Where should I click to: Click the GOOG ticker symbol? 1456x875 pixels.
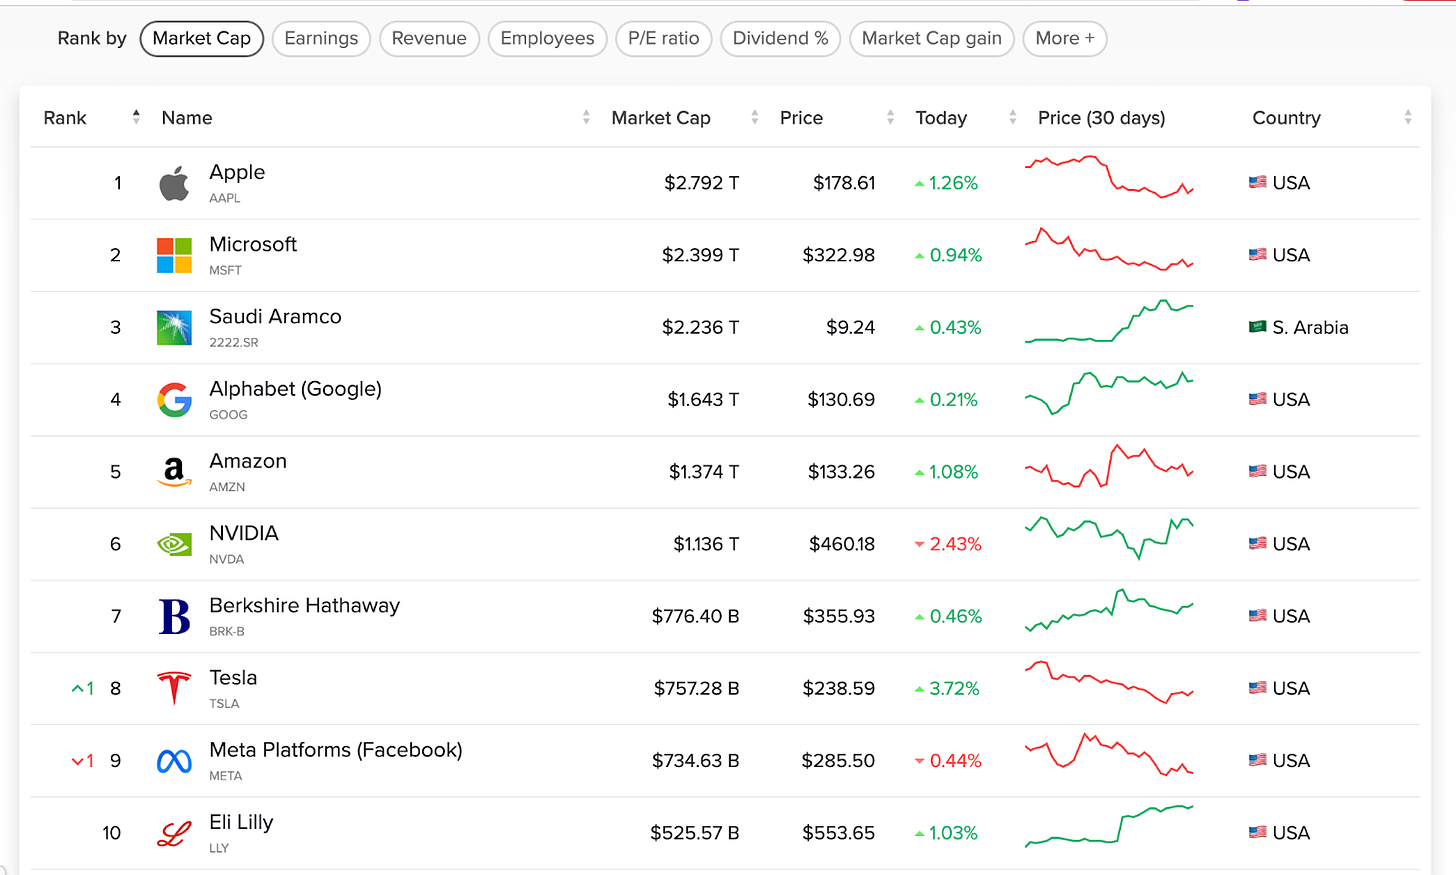tap(228, 415)
